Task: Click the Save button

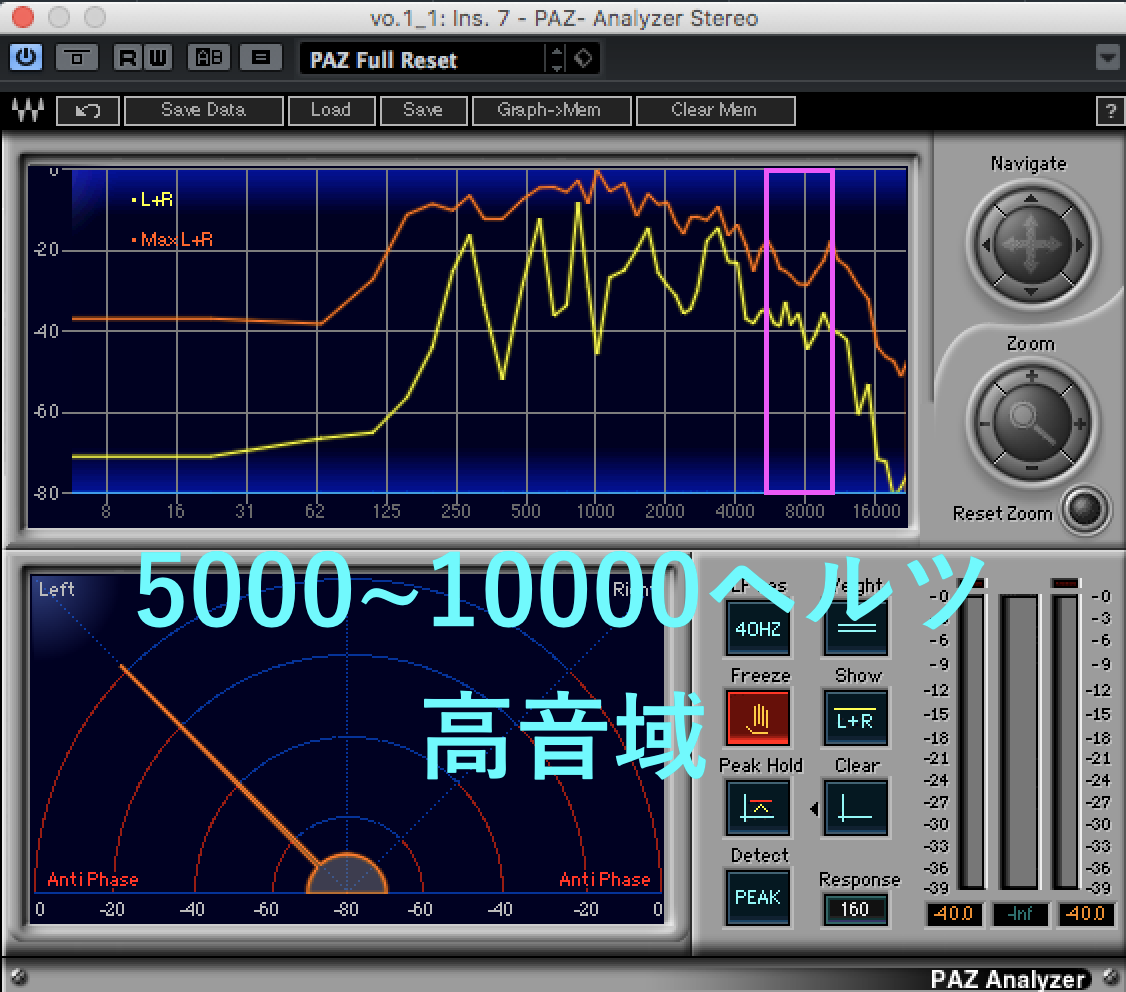Action: click(x=423, y=111)
